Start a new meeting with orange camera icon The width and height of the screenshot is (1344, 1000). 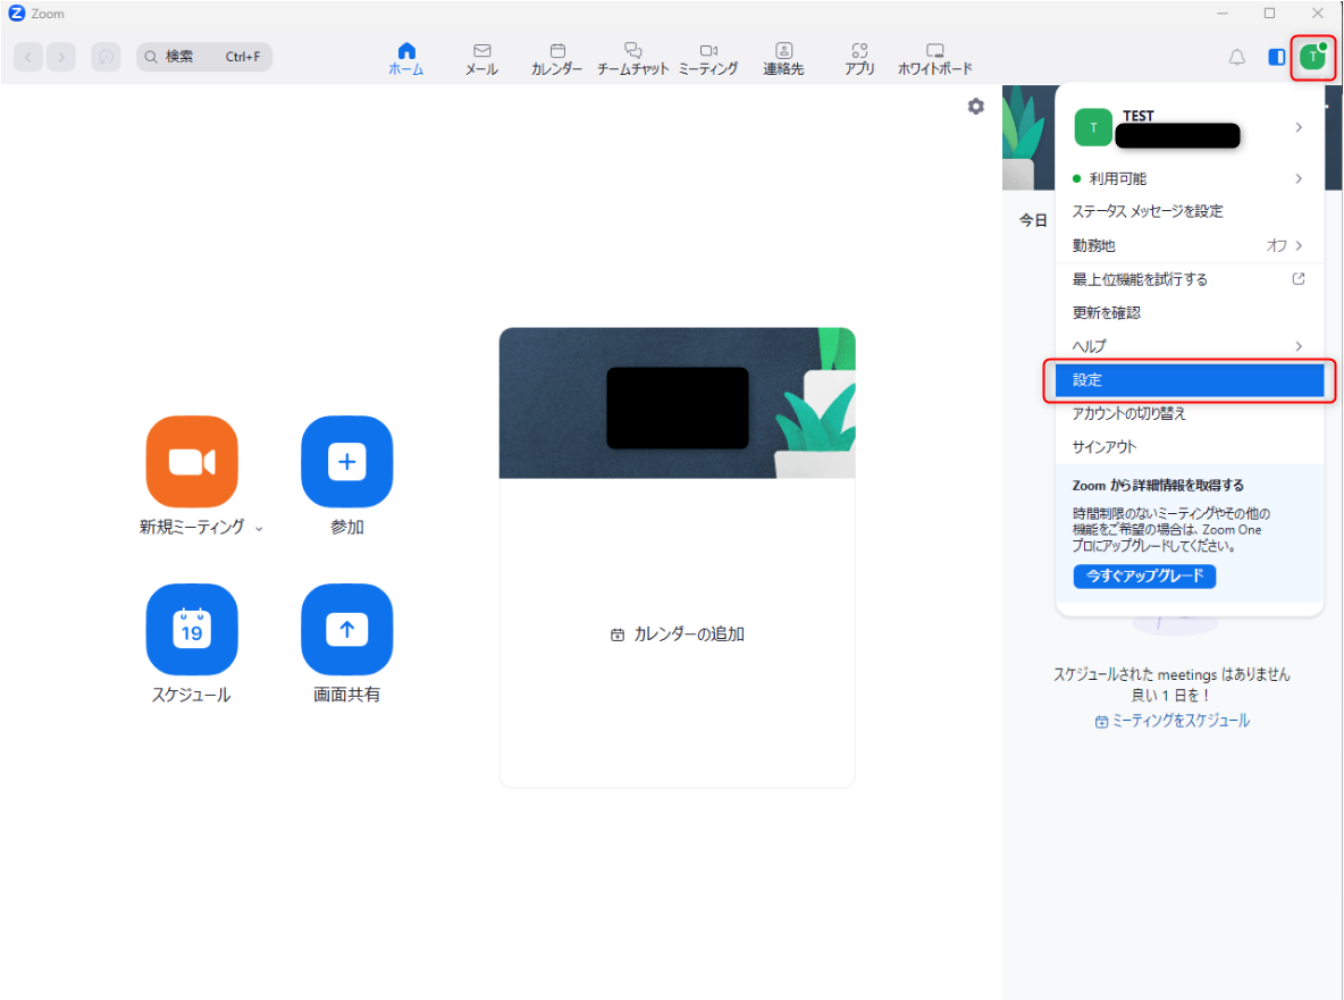(192, 461)
